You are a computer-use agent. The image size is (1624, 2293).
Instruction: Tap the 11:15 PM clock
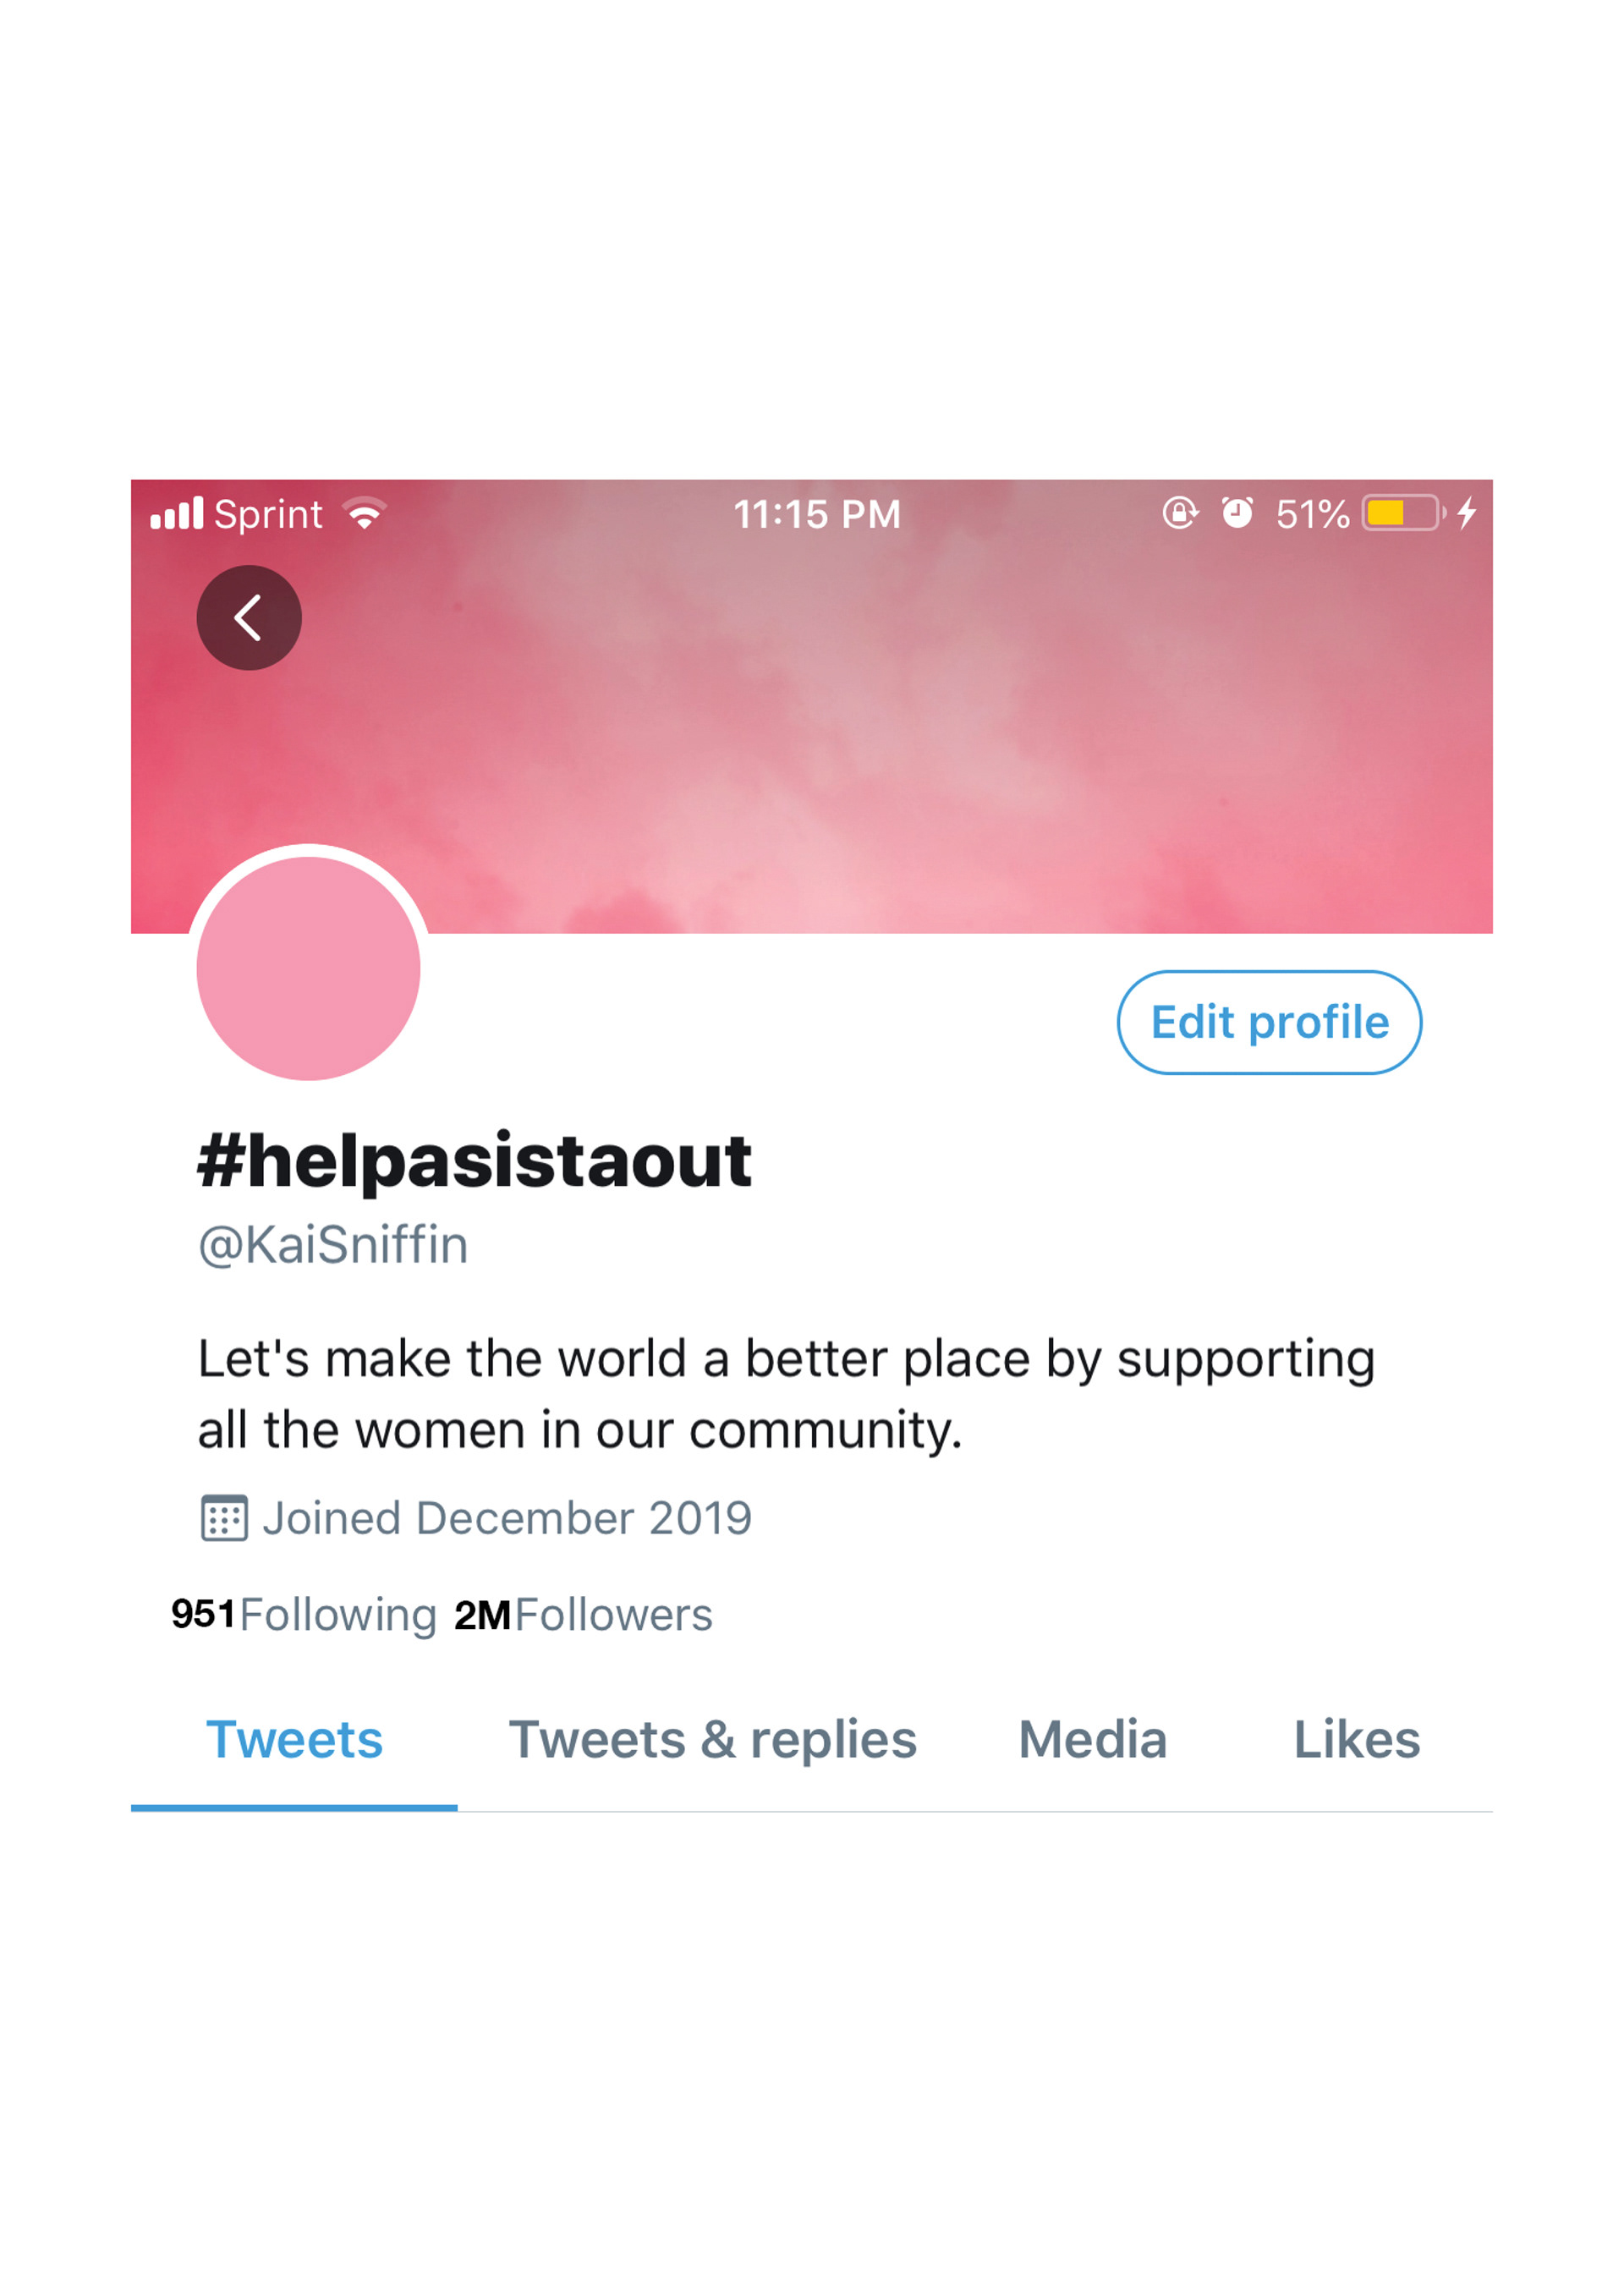[x=817, y=514]
